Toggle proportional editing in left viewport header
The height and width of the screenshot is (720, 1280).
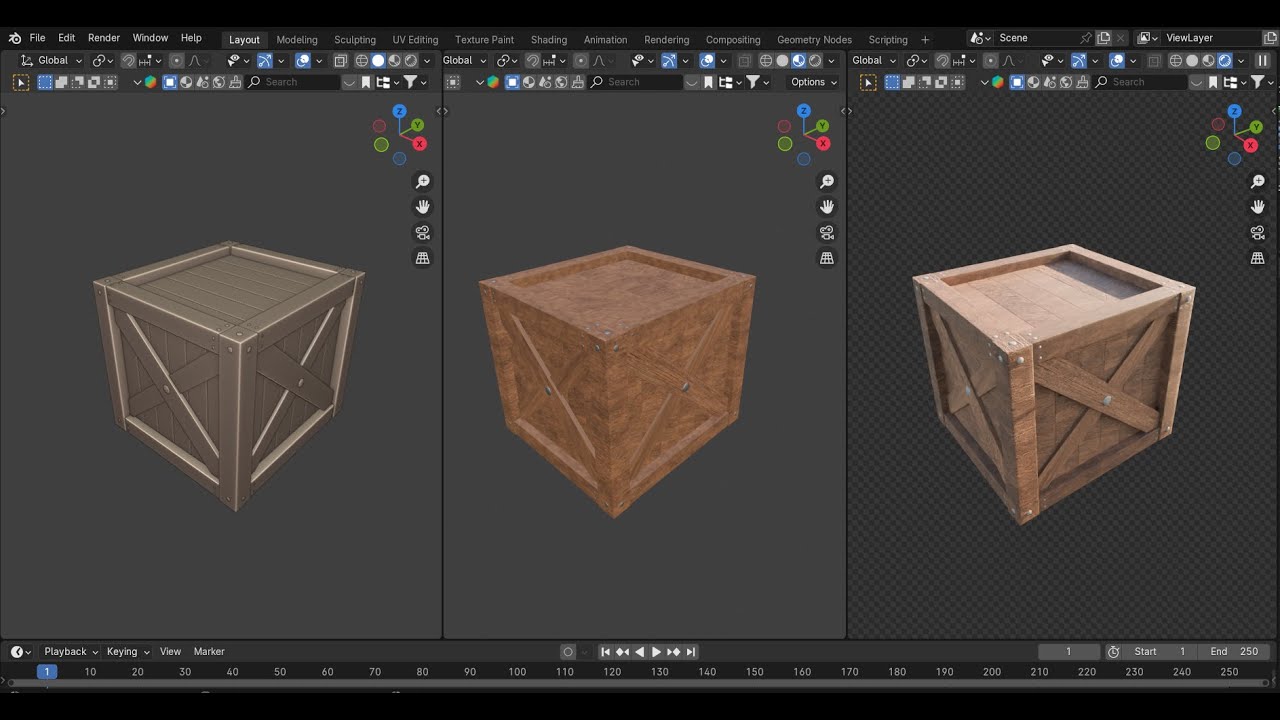[176, 61]
